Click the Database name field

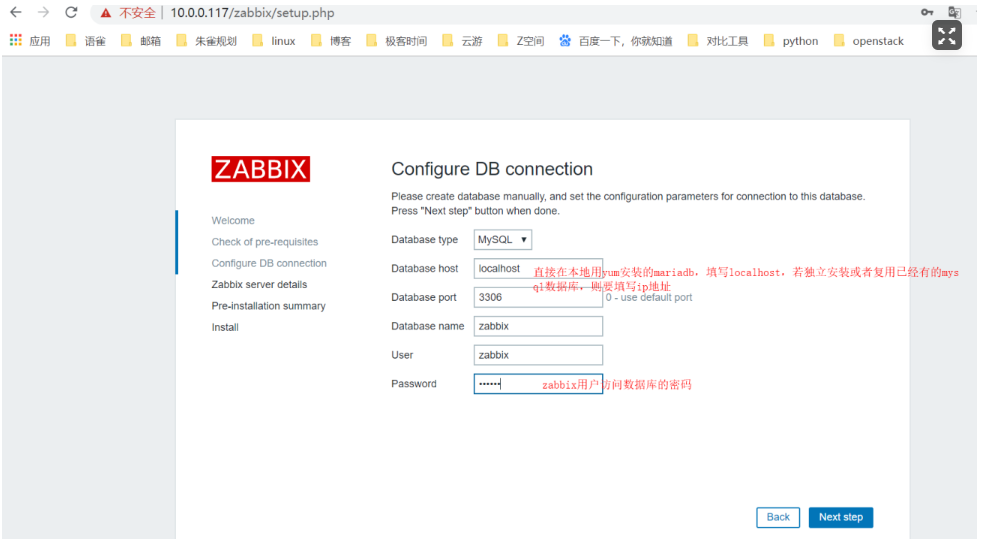(538, 326)
